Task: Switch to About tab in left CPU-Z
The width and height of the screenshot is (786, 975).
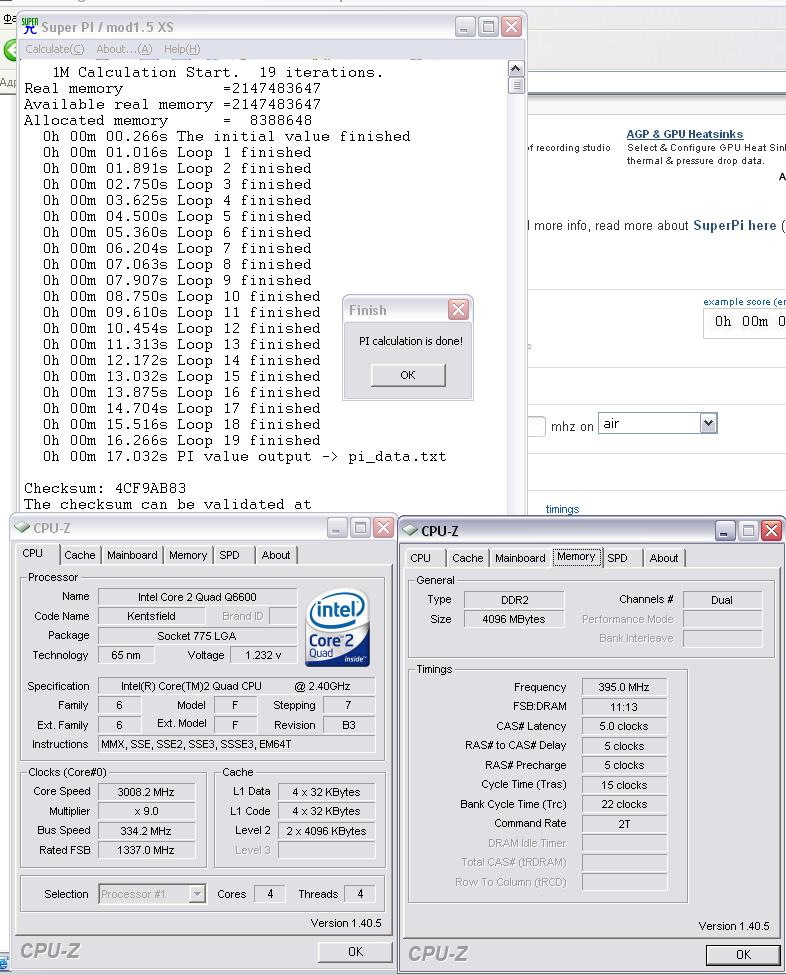Action: [x=275, y=555]
